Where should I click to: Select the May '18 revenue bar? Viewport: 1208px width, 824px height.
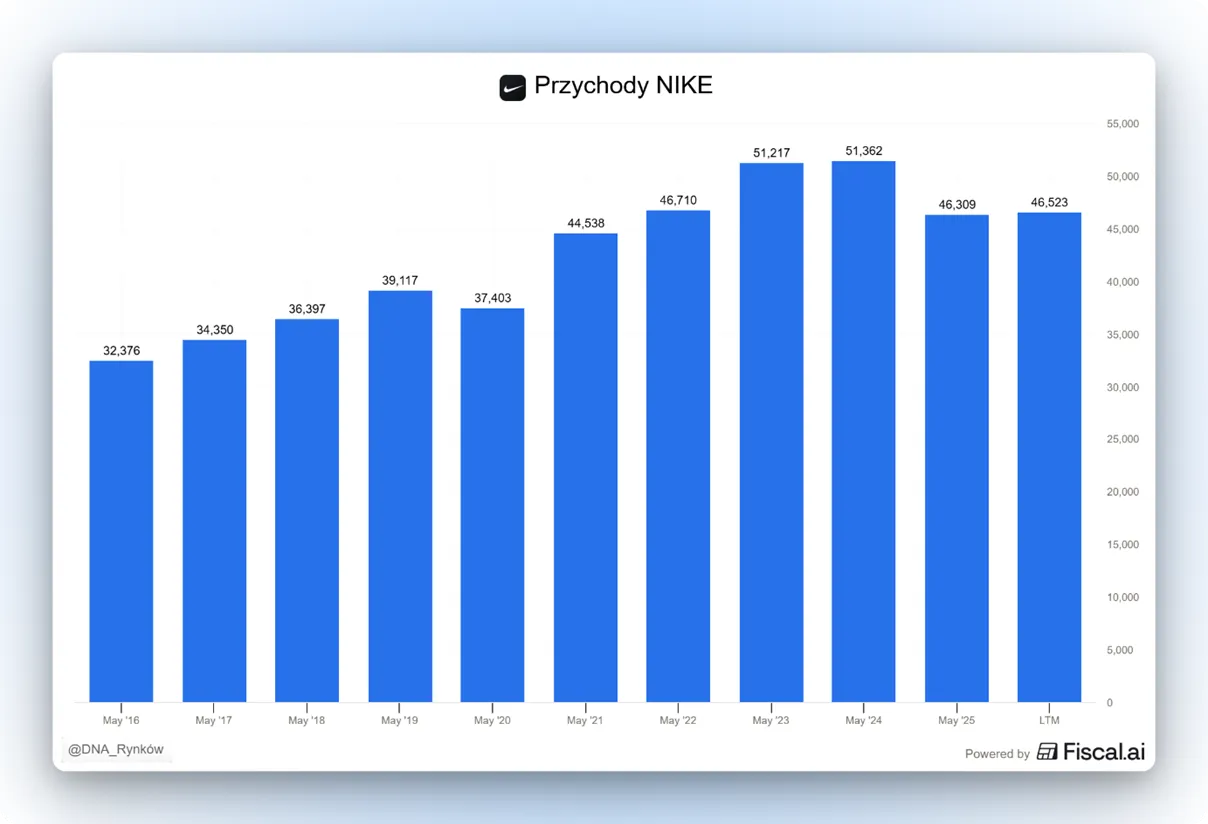(307, 510)
